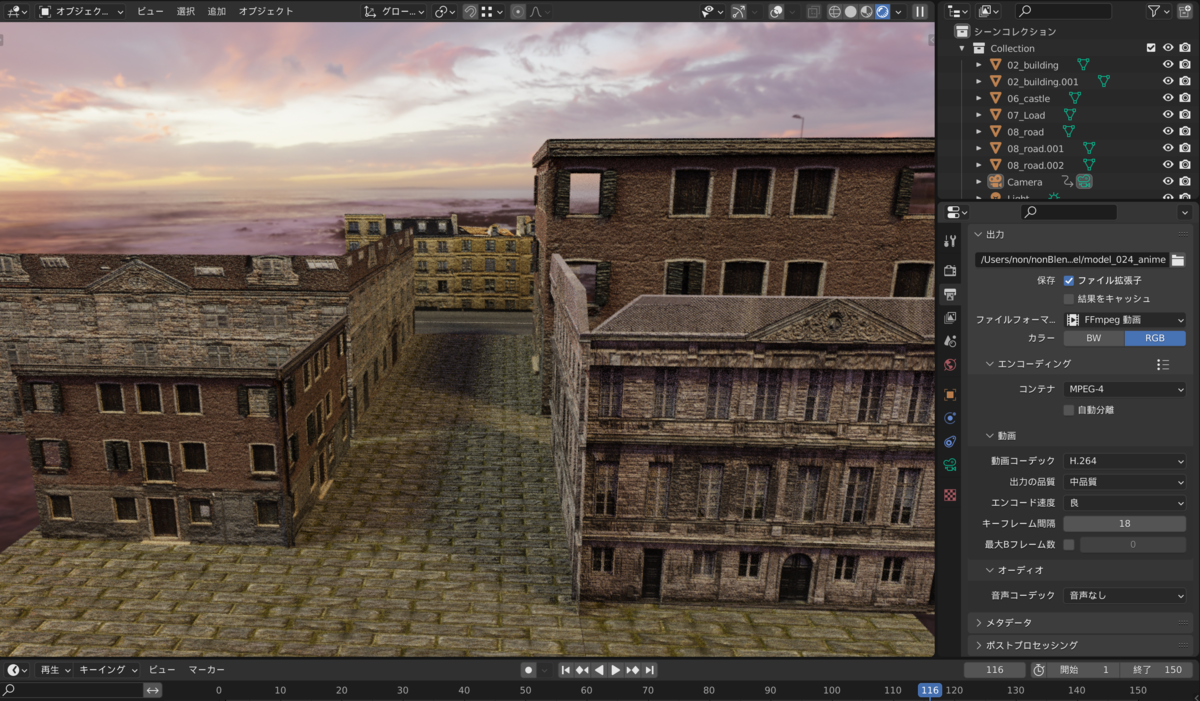Disable render for 08_road camera icon
The image size is (1200, 701).
pos(1184,131)
